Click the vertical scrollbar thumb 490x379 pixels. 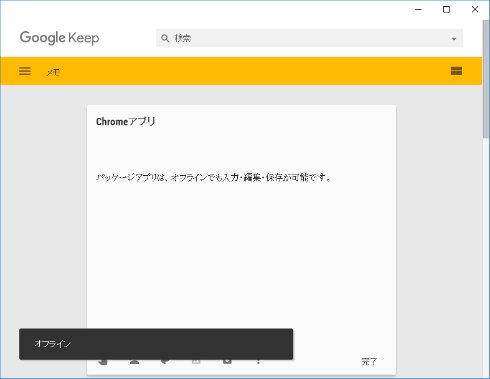[x=486, y=78]
